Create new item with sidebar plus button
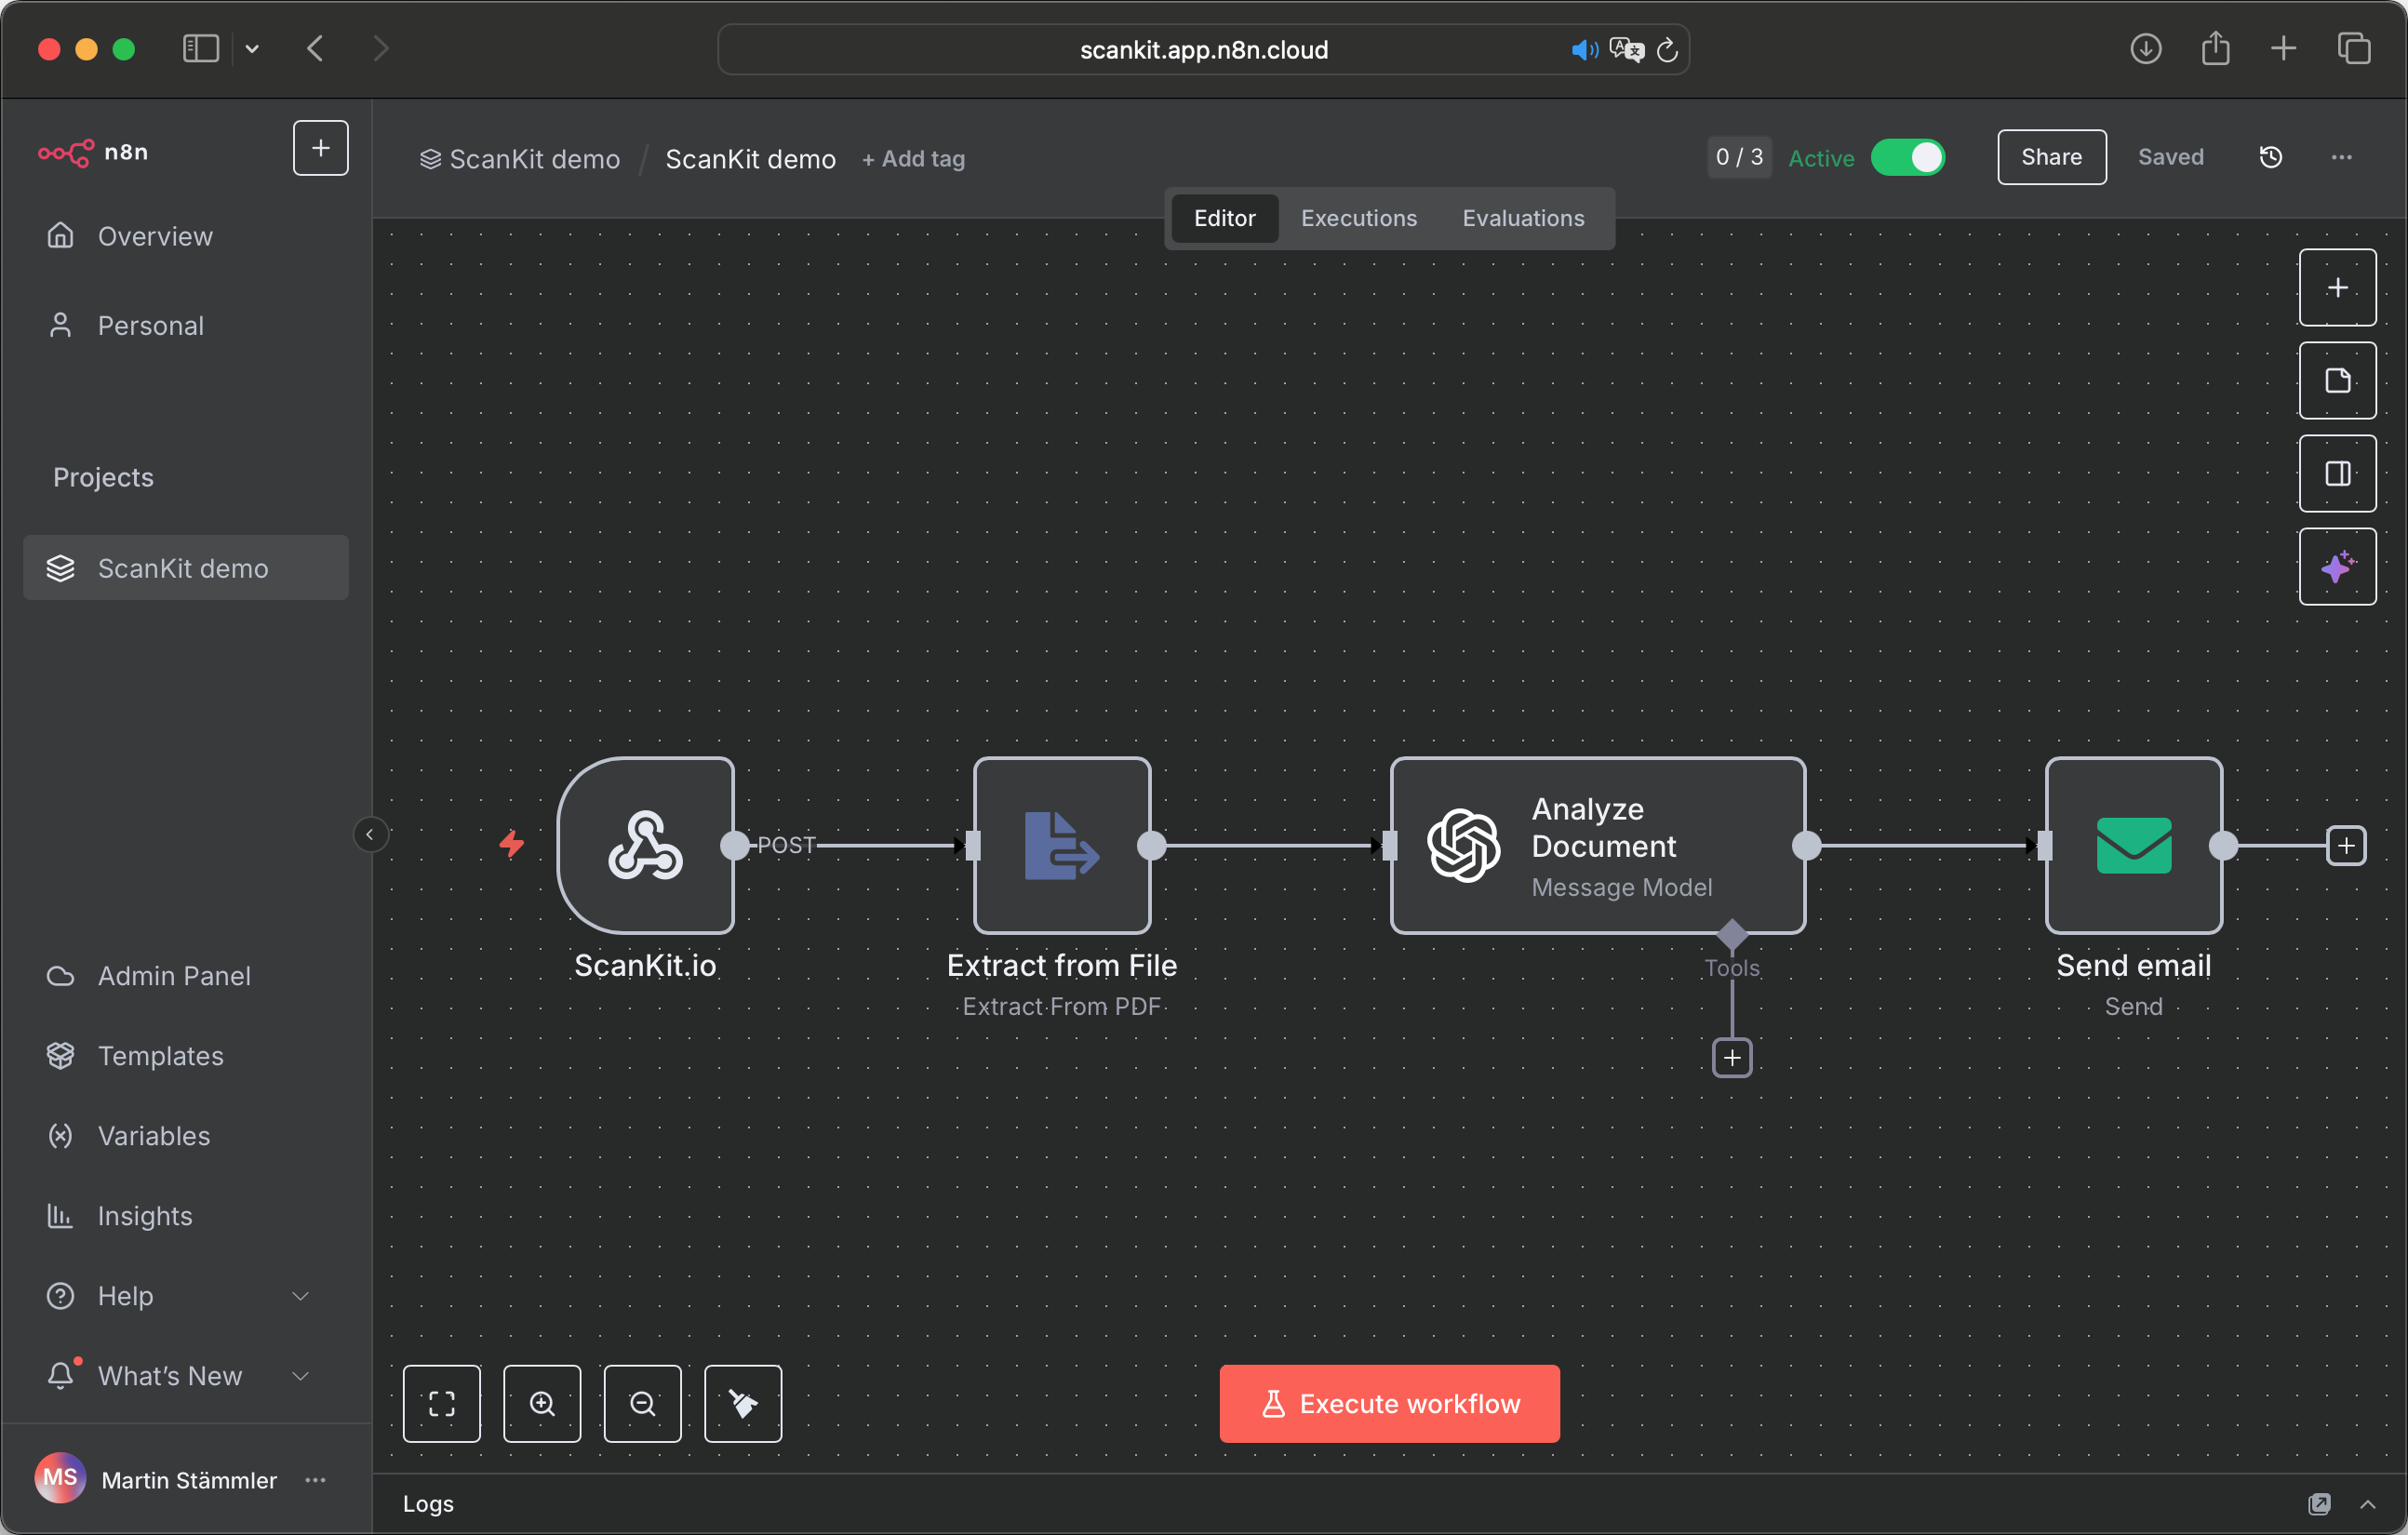This screenshot has height=1535, width=2408. pyautogui.click(x=320, y=148)
